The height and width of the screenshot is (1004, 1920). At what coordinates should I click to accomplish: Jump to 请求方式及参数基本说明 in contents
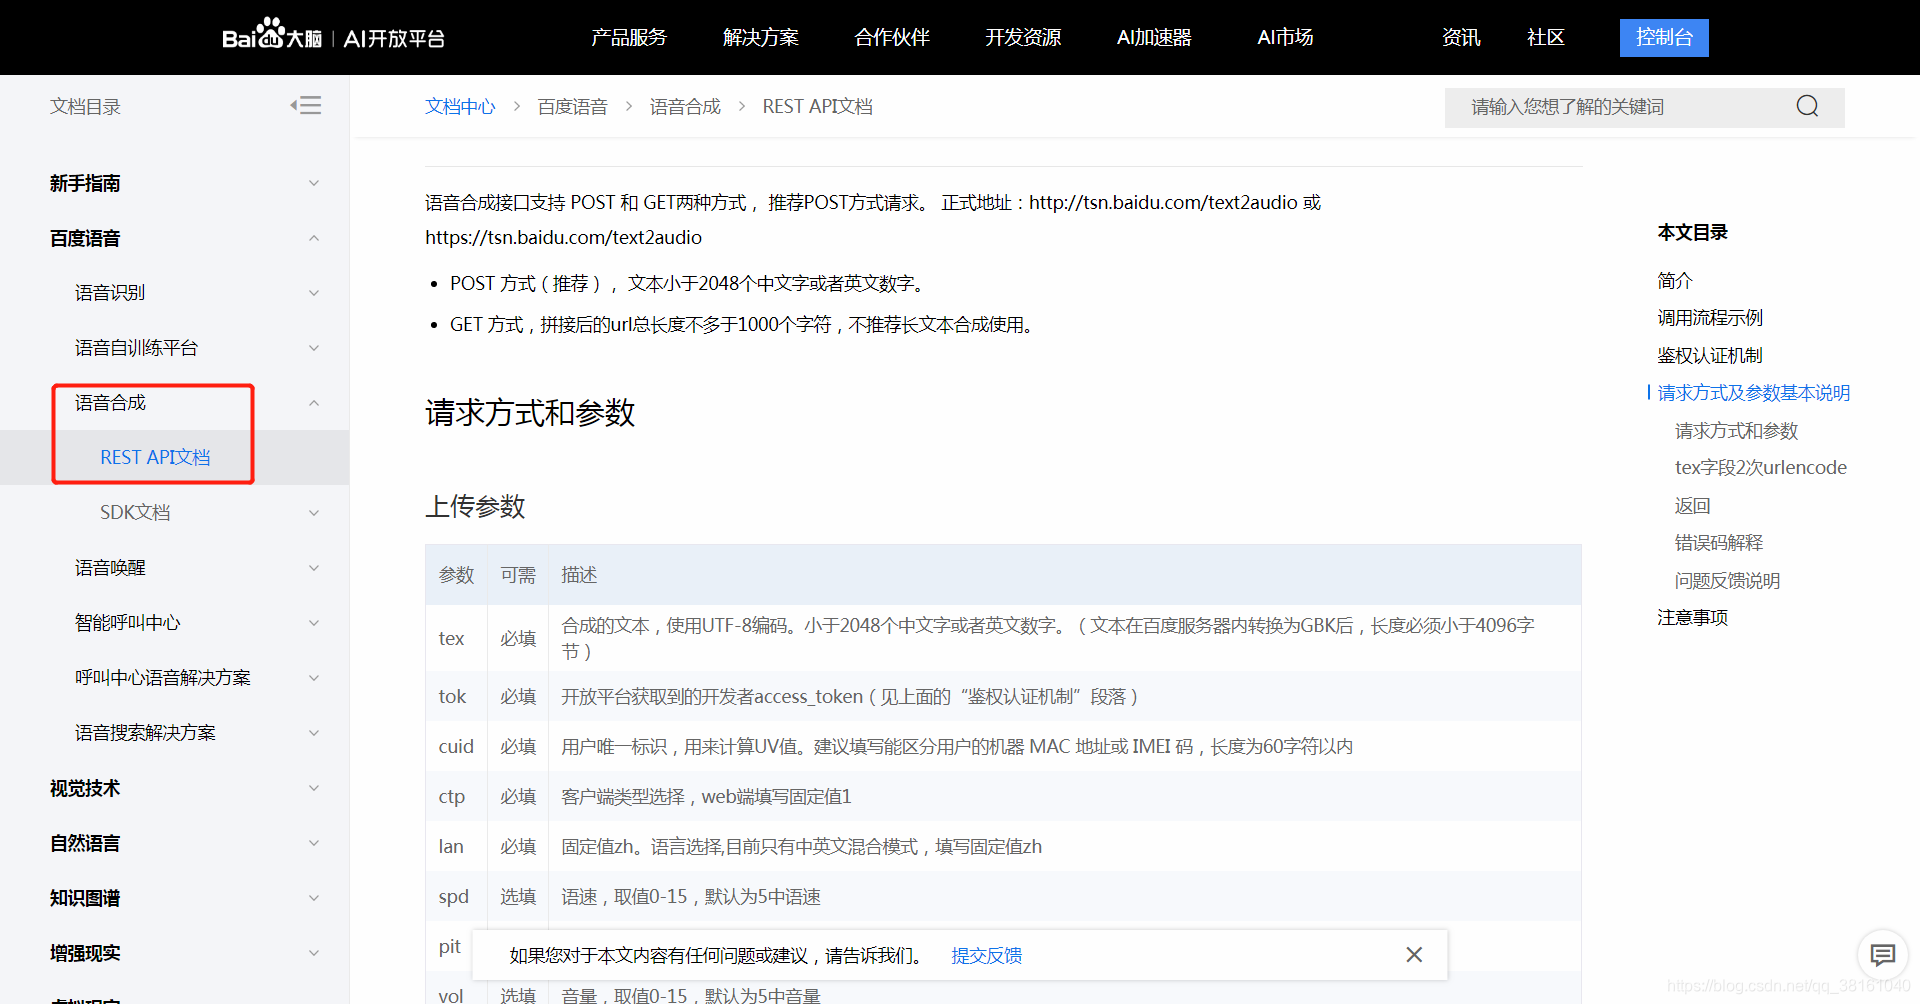[1754, 392]
